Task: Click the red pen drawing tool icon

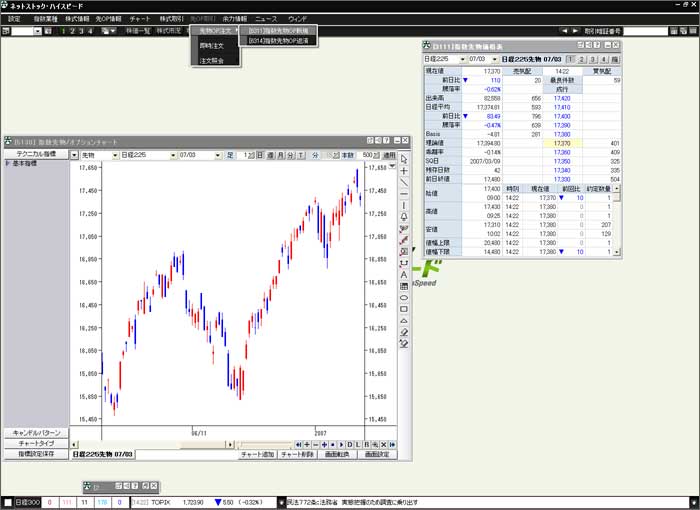Action: pyautogui.click(x=404, y=240)
